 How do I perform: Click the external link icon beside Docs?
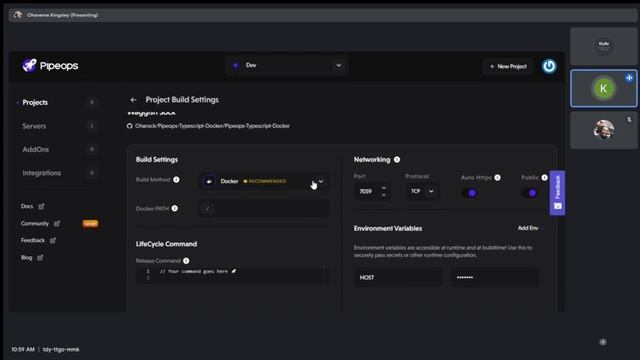41,206
